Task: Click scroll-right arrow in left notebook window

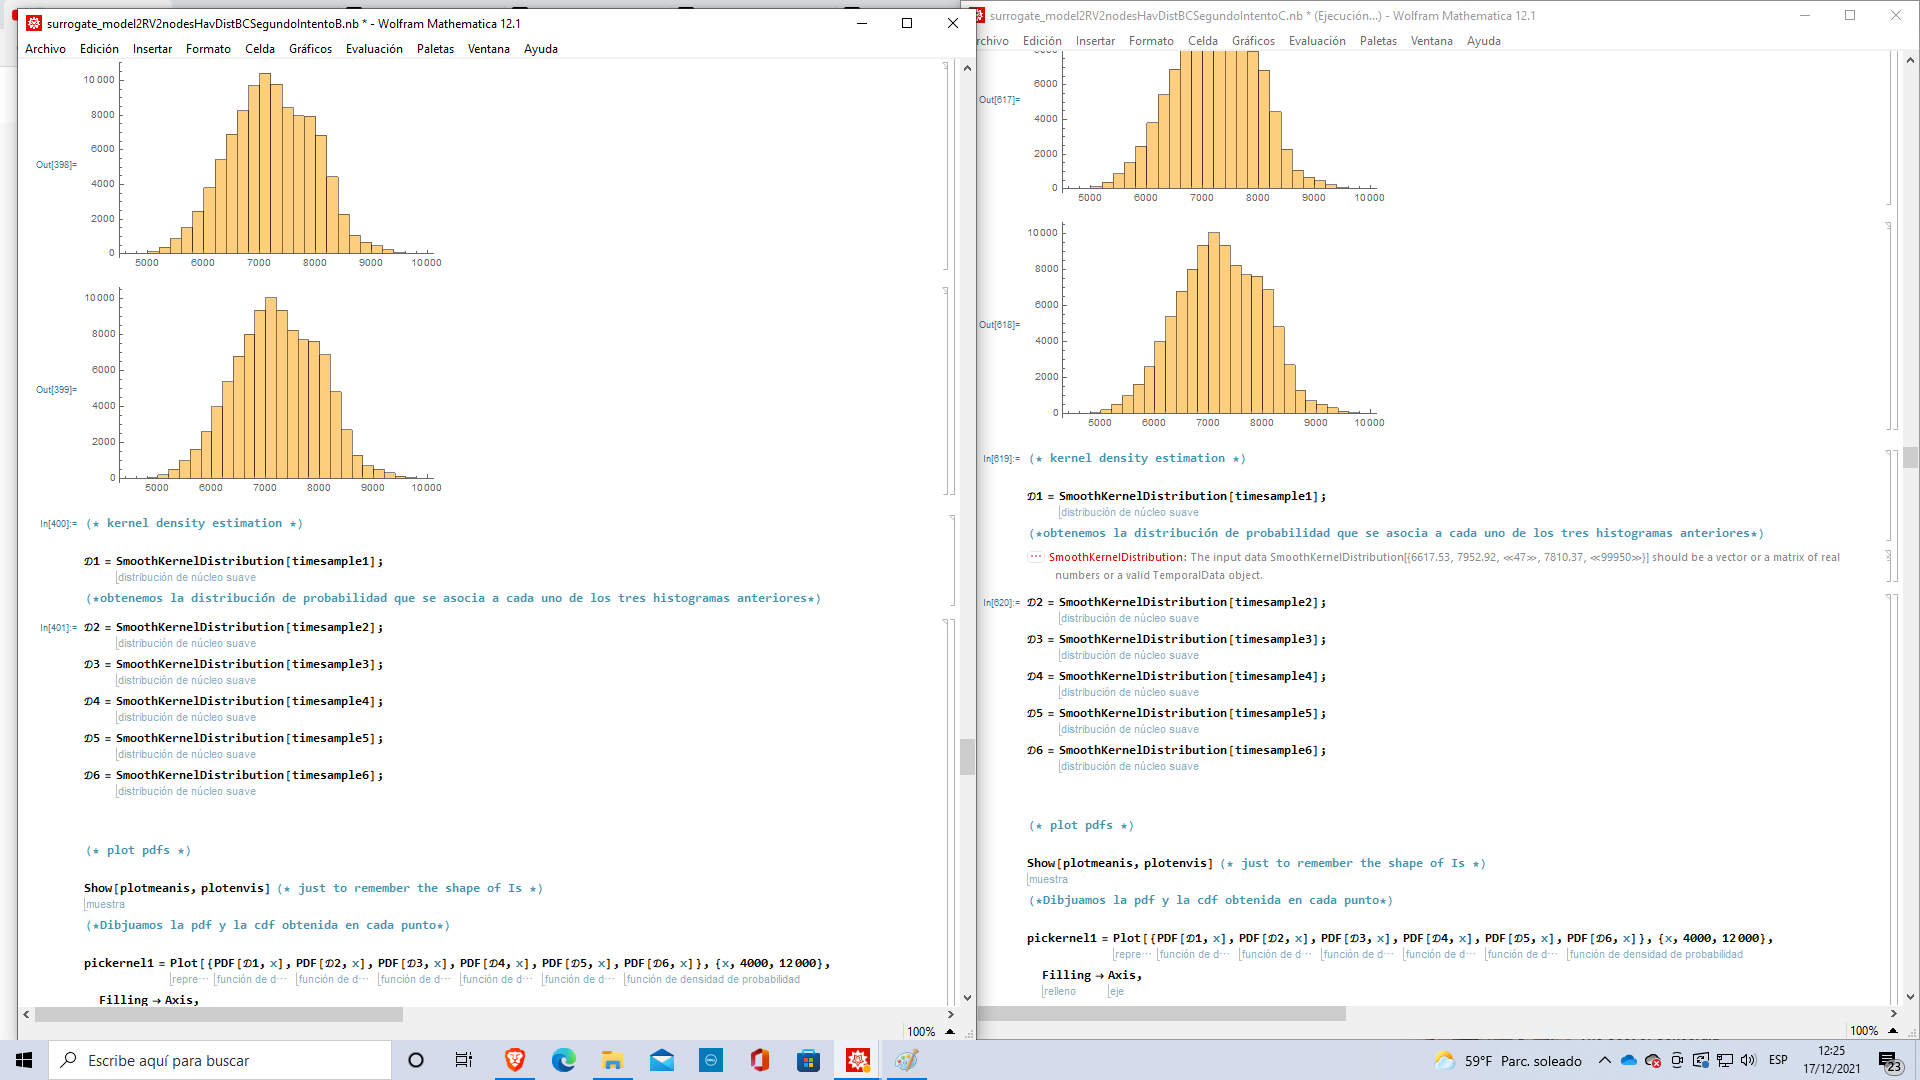Action: [x=950, y=1014]
